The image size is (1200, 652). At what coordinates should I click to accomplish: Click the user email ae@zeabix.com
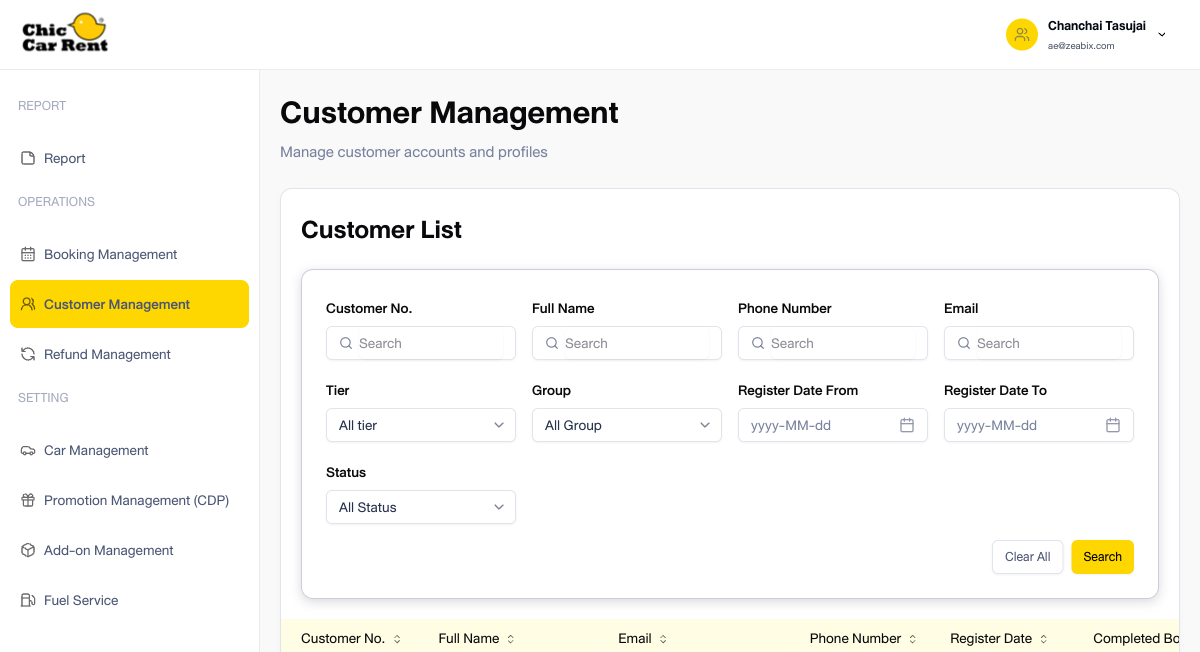[x=1081, y=46]
